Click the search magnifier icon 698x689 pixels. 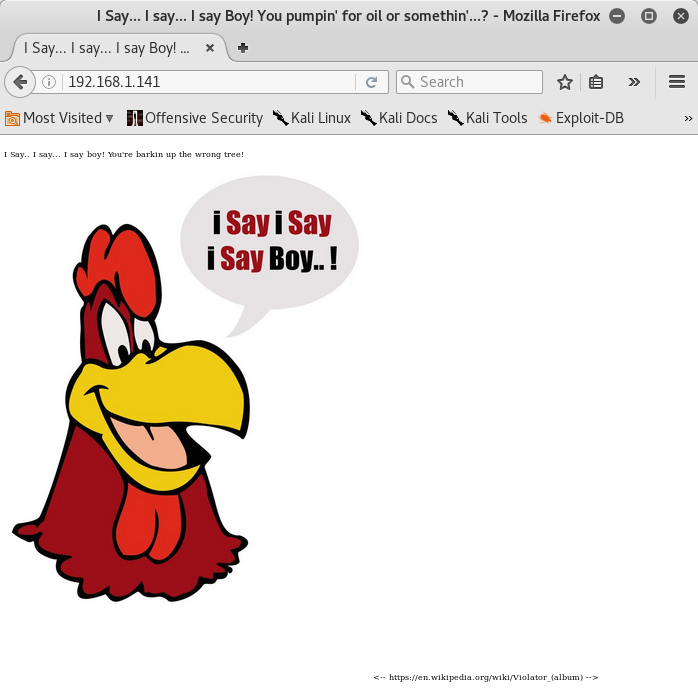tap(407, 81)
